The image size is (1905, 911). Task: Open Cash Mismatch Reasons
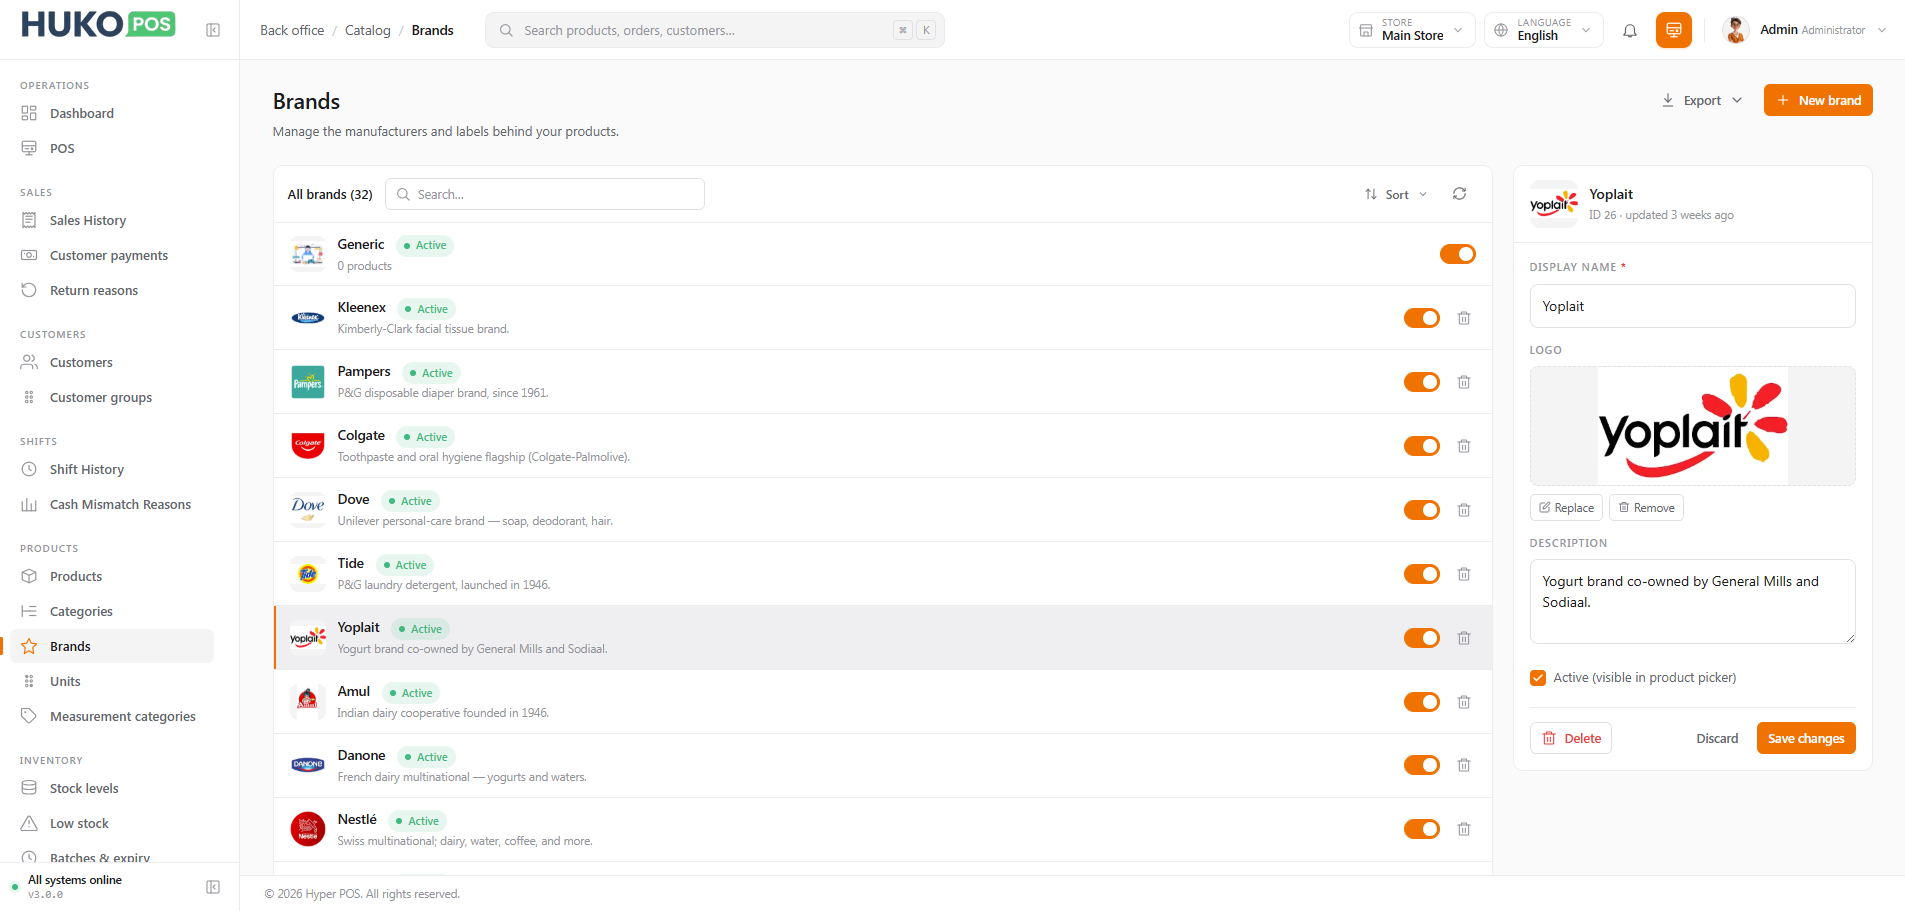112,504
